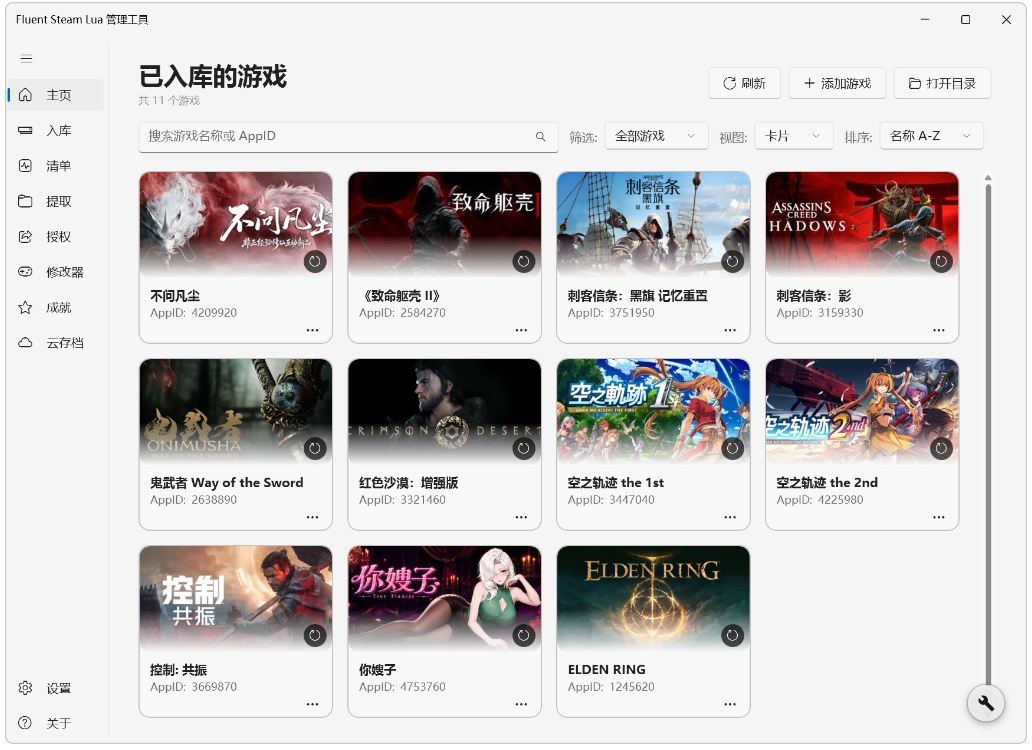
Task: Open more options for ELDEN RING card
Action: pos(730,704)
